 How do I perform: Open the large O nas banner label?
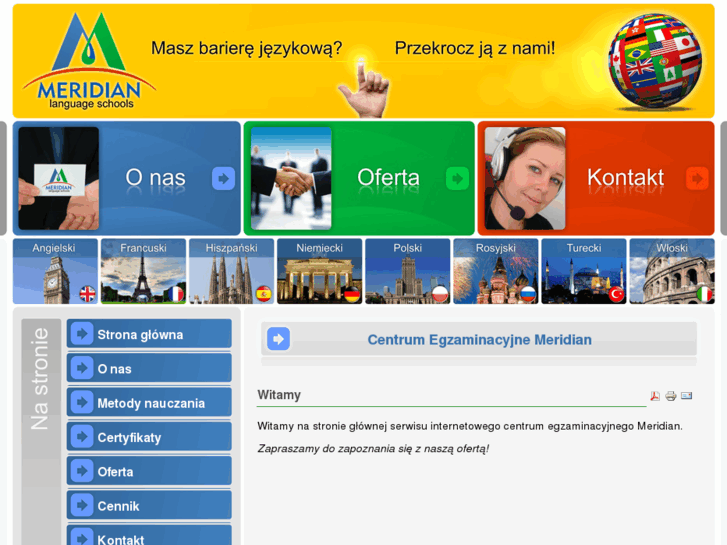click(x=155, y=178)
